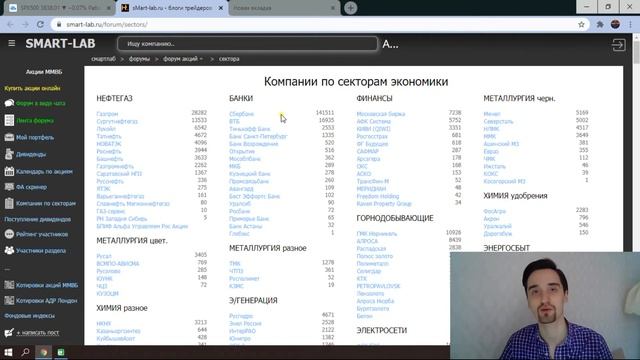Open Участники раздела people icon

pyautogui.click(x=9, y=251)
